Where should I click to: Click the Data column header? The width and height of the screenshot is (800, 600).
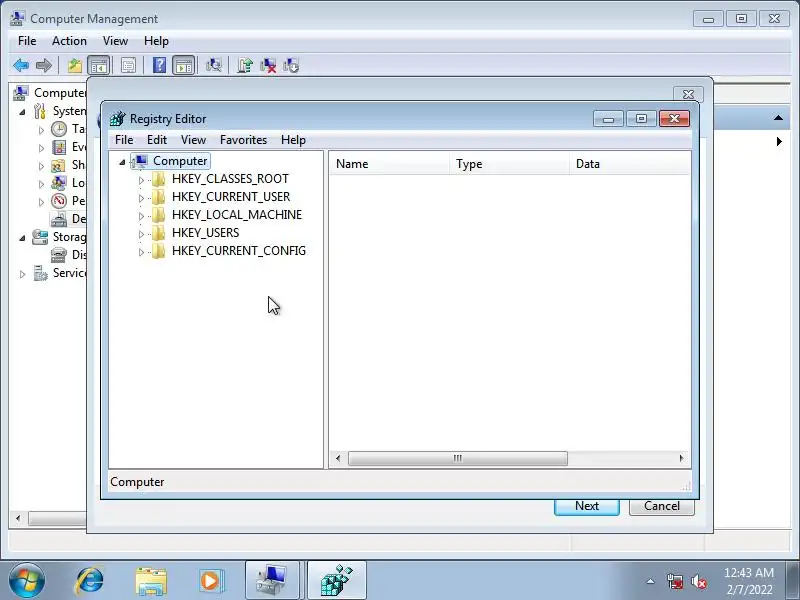(629, 164)
